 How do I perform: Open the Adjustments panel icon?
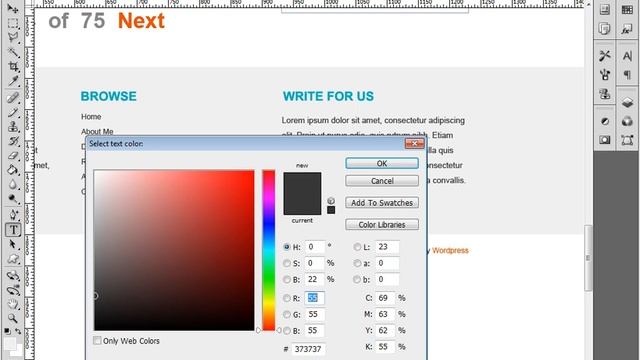[604, 122]
